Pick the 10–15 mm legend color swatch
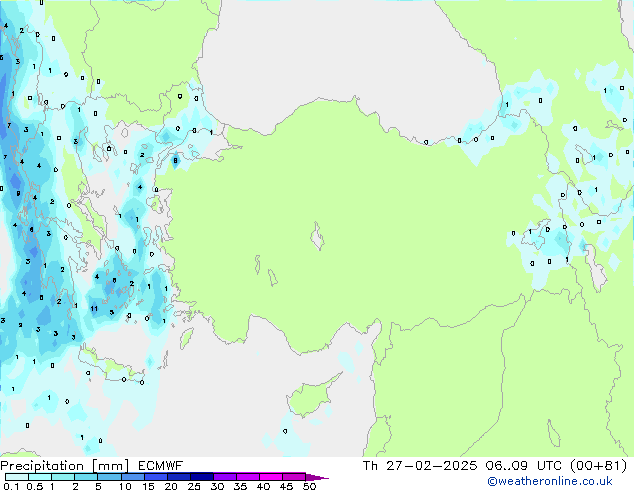The width and height of the screenshot is (634, 490). [x=133, y=477]
